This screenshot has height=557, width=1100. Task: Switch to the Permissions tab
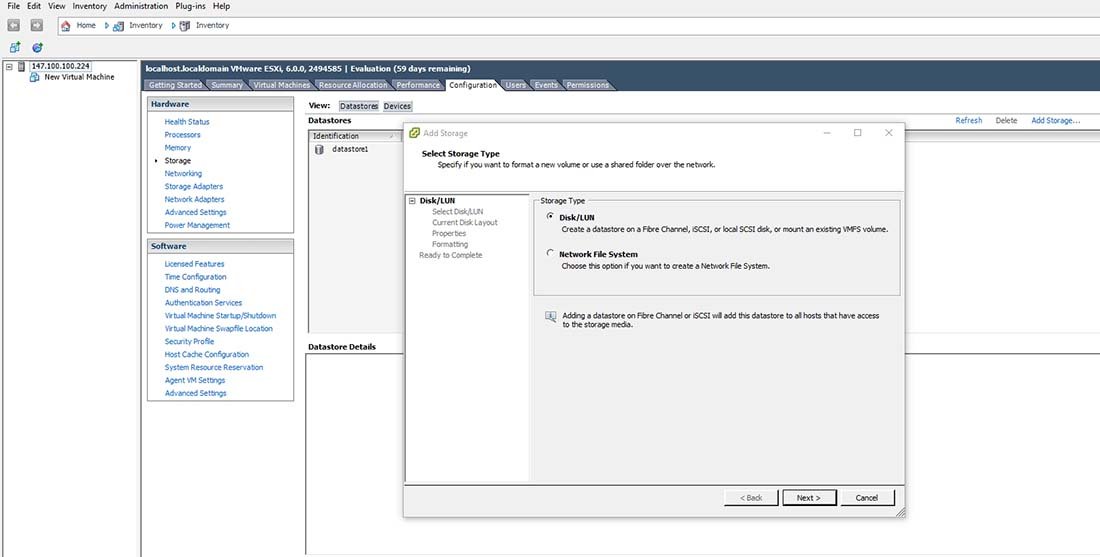click(588, 85)
